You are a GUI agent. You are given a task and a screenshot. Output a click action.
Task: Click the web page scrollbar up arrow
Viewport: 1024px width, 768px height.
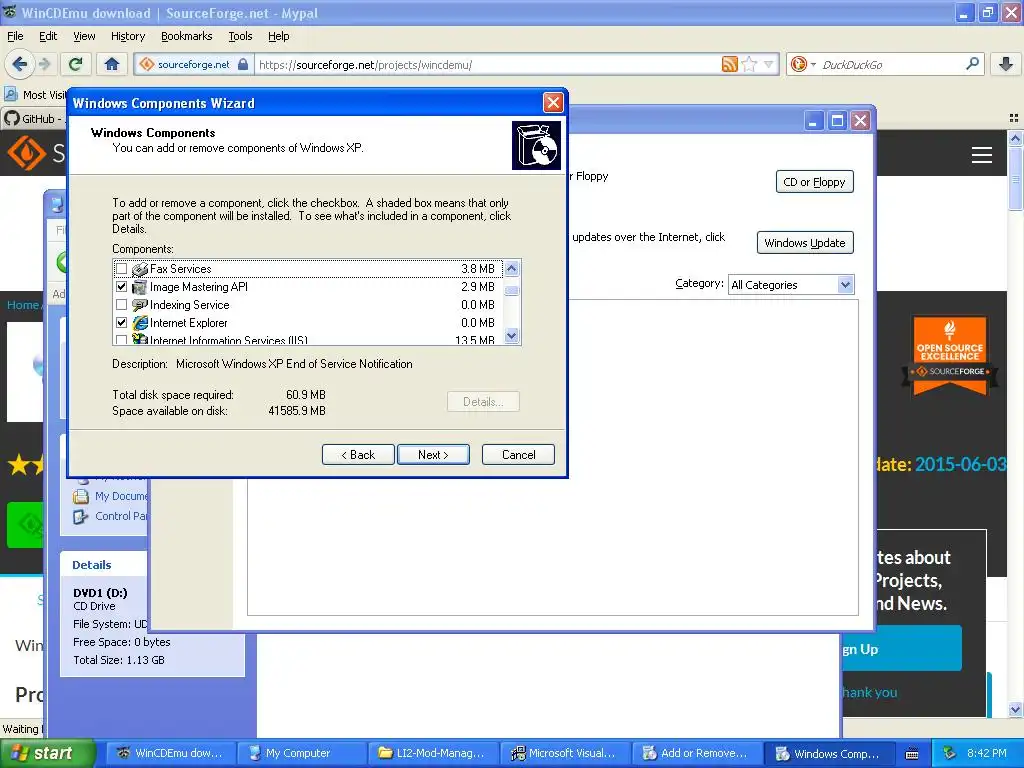[1015, 138]
